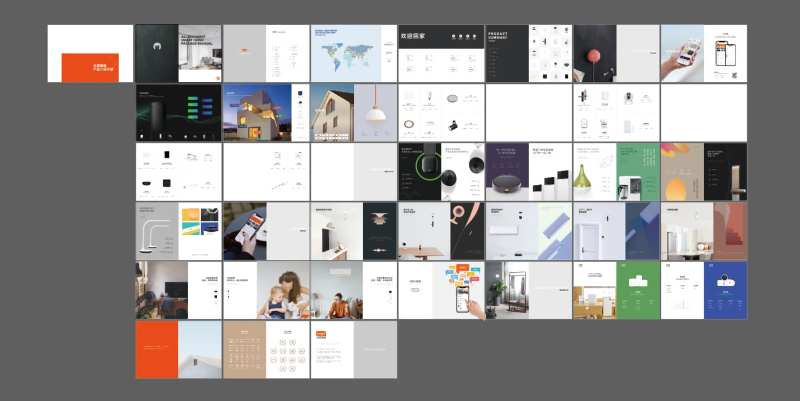Open the hand holding phone app spread
Image resolution: width=800 pixels, height=401 pixels.
click(x=704, y=54)
